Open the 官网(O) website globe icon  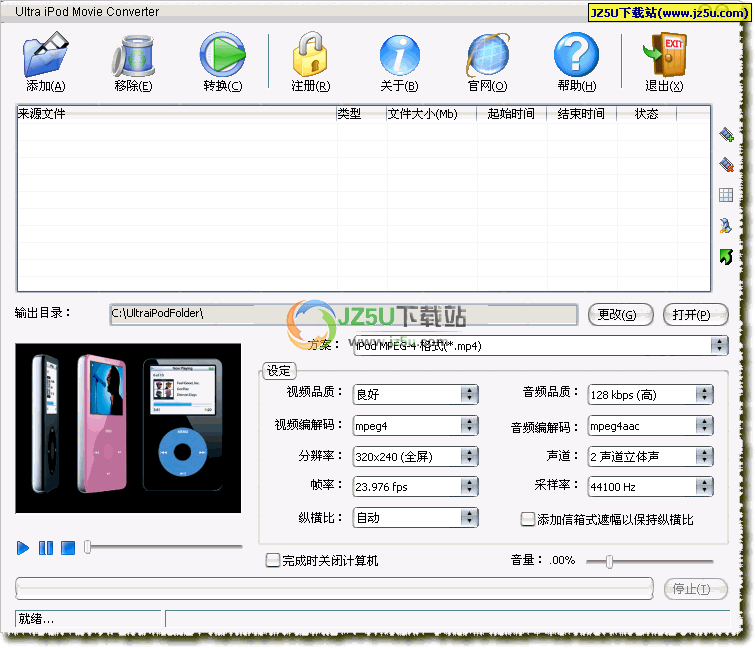(487, 55)
